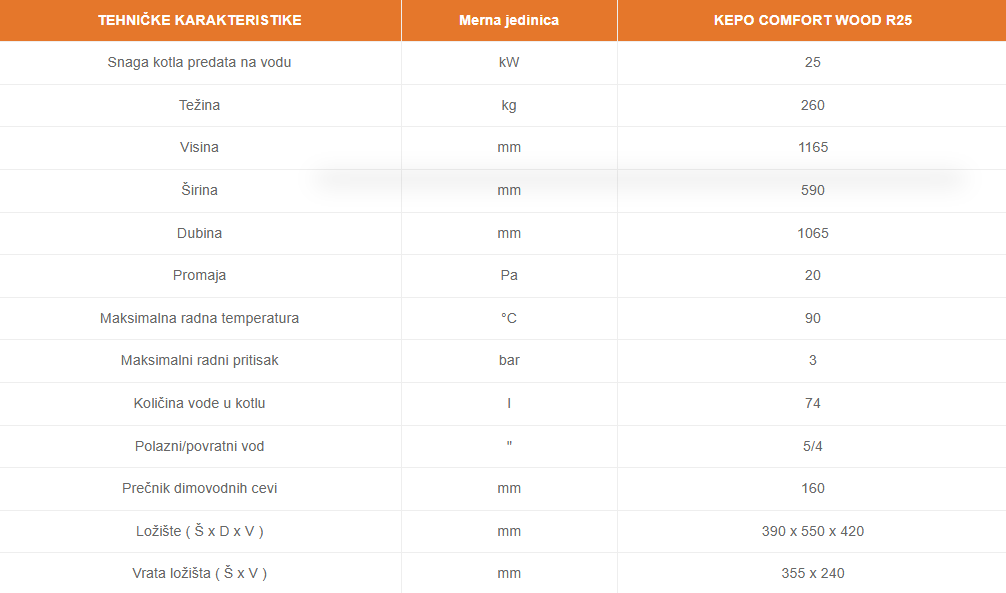
Task: Select the Polazni/povratni vod label
Action: coord(200,446)
